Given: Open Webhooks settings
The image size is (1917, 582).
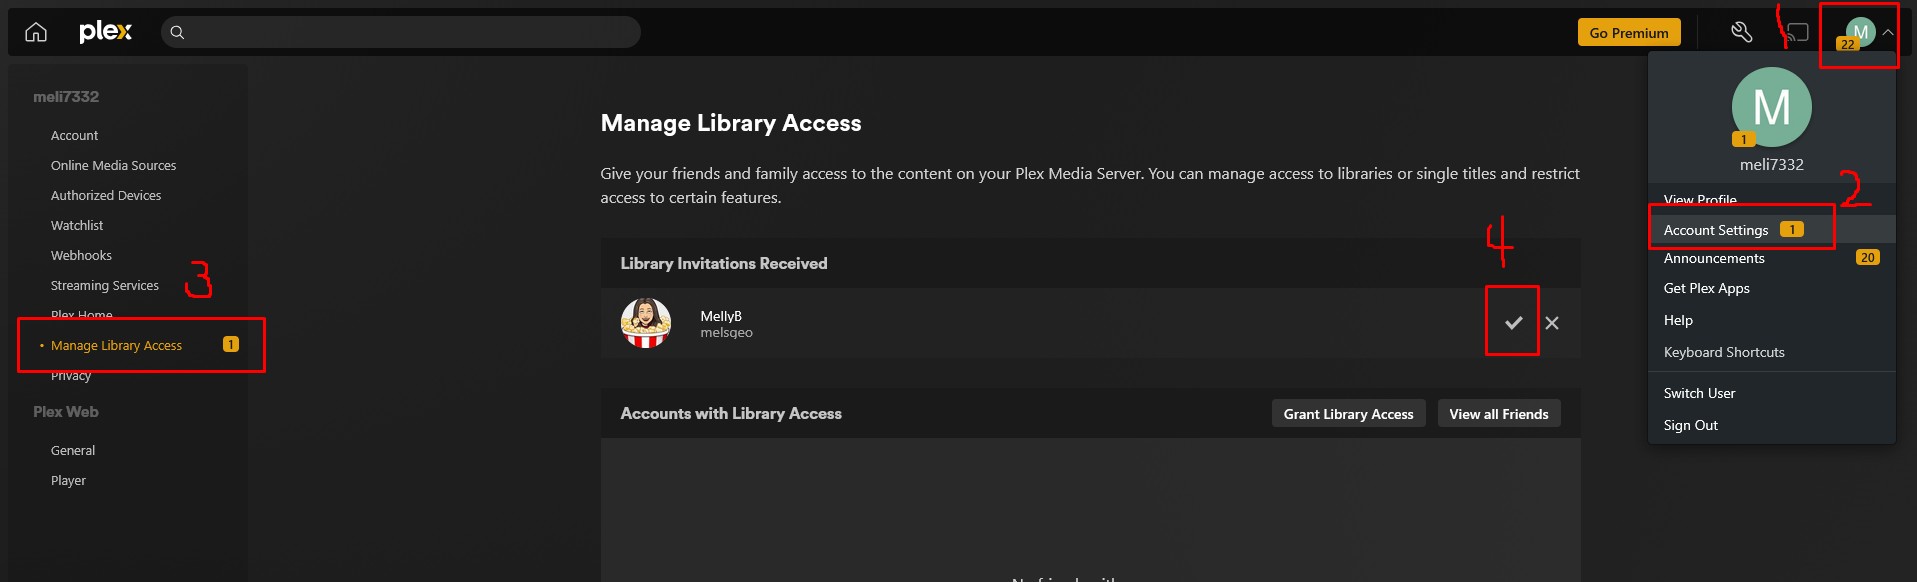Looking at the screenshot, I should click(81, 255).
